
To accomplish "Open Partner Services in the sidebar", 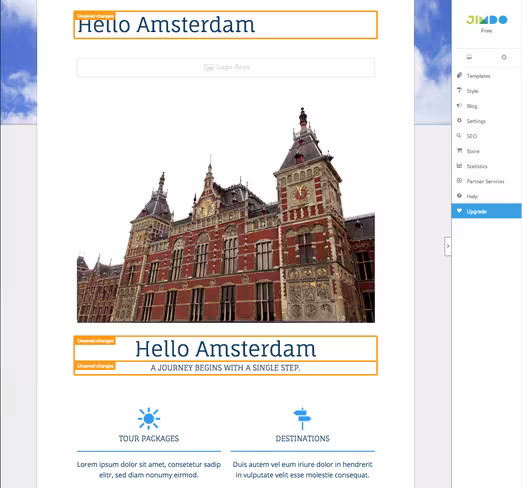I will (486, 181).
